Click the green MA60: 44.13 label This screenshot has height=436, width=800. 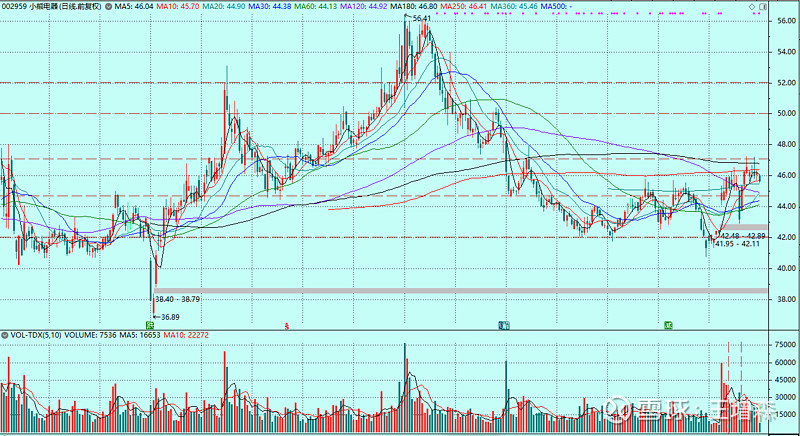pyautogui.click(x=315, y=7)
